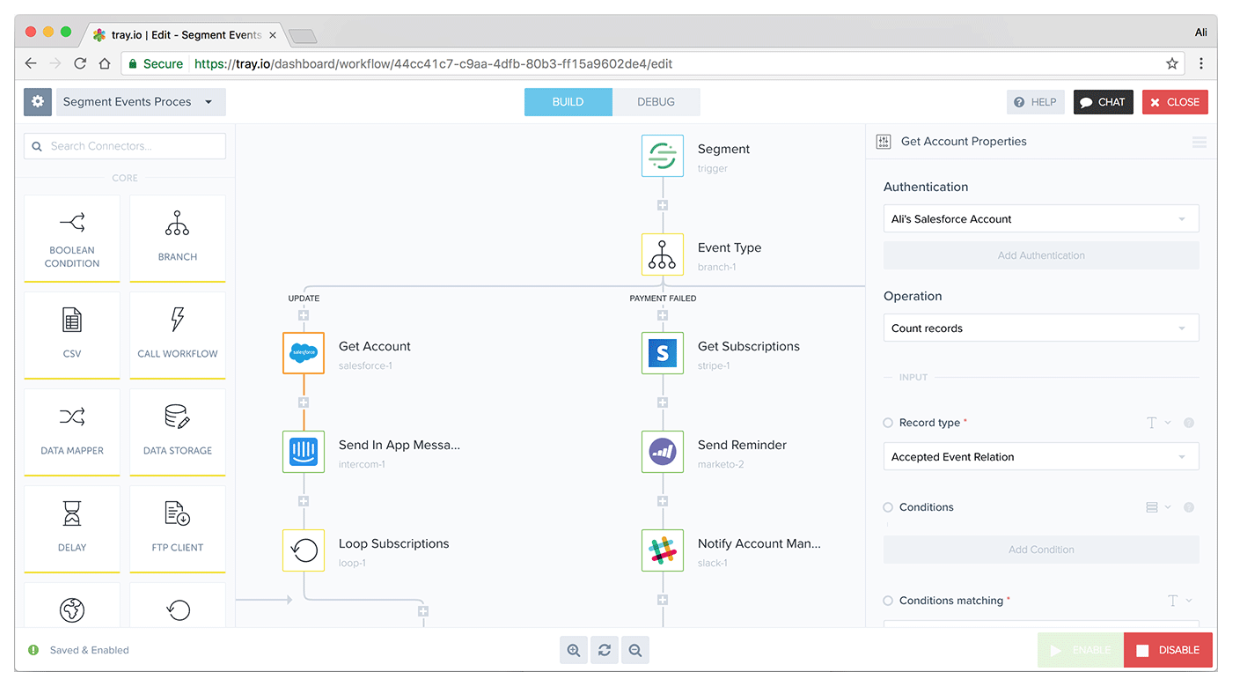Click the Segment trigger node icon
The image size is (1237, 682).
pos(662,156)
